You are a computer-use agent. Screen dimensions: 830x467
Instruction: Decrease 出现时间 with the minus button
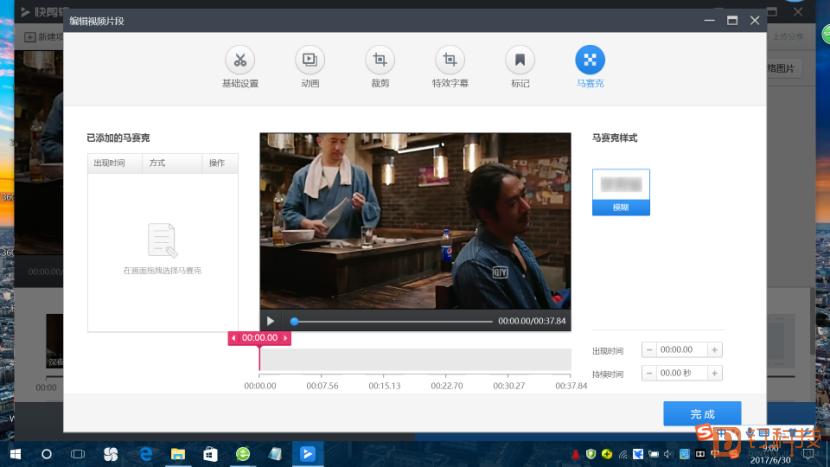(649, 350)
